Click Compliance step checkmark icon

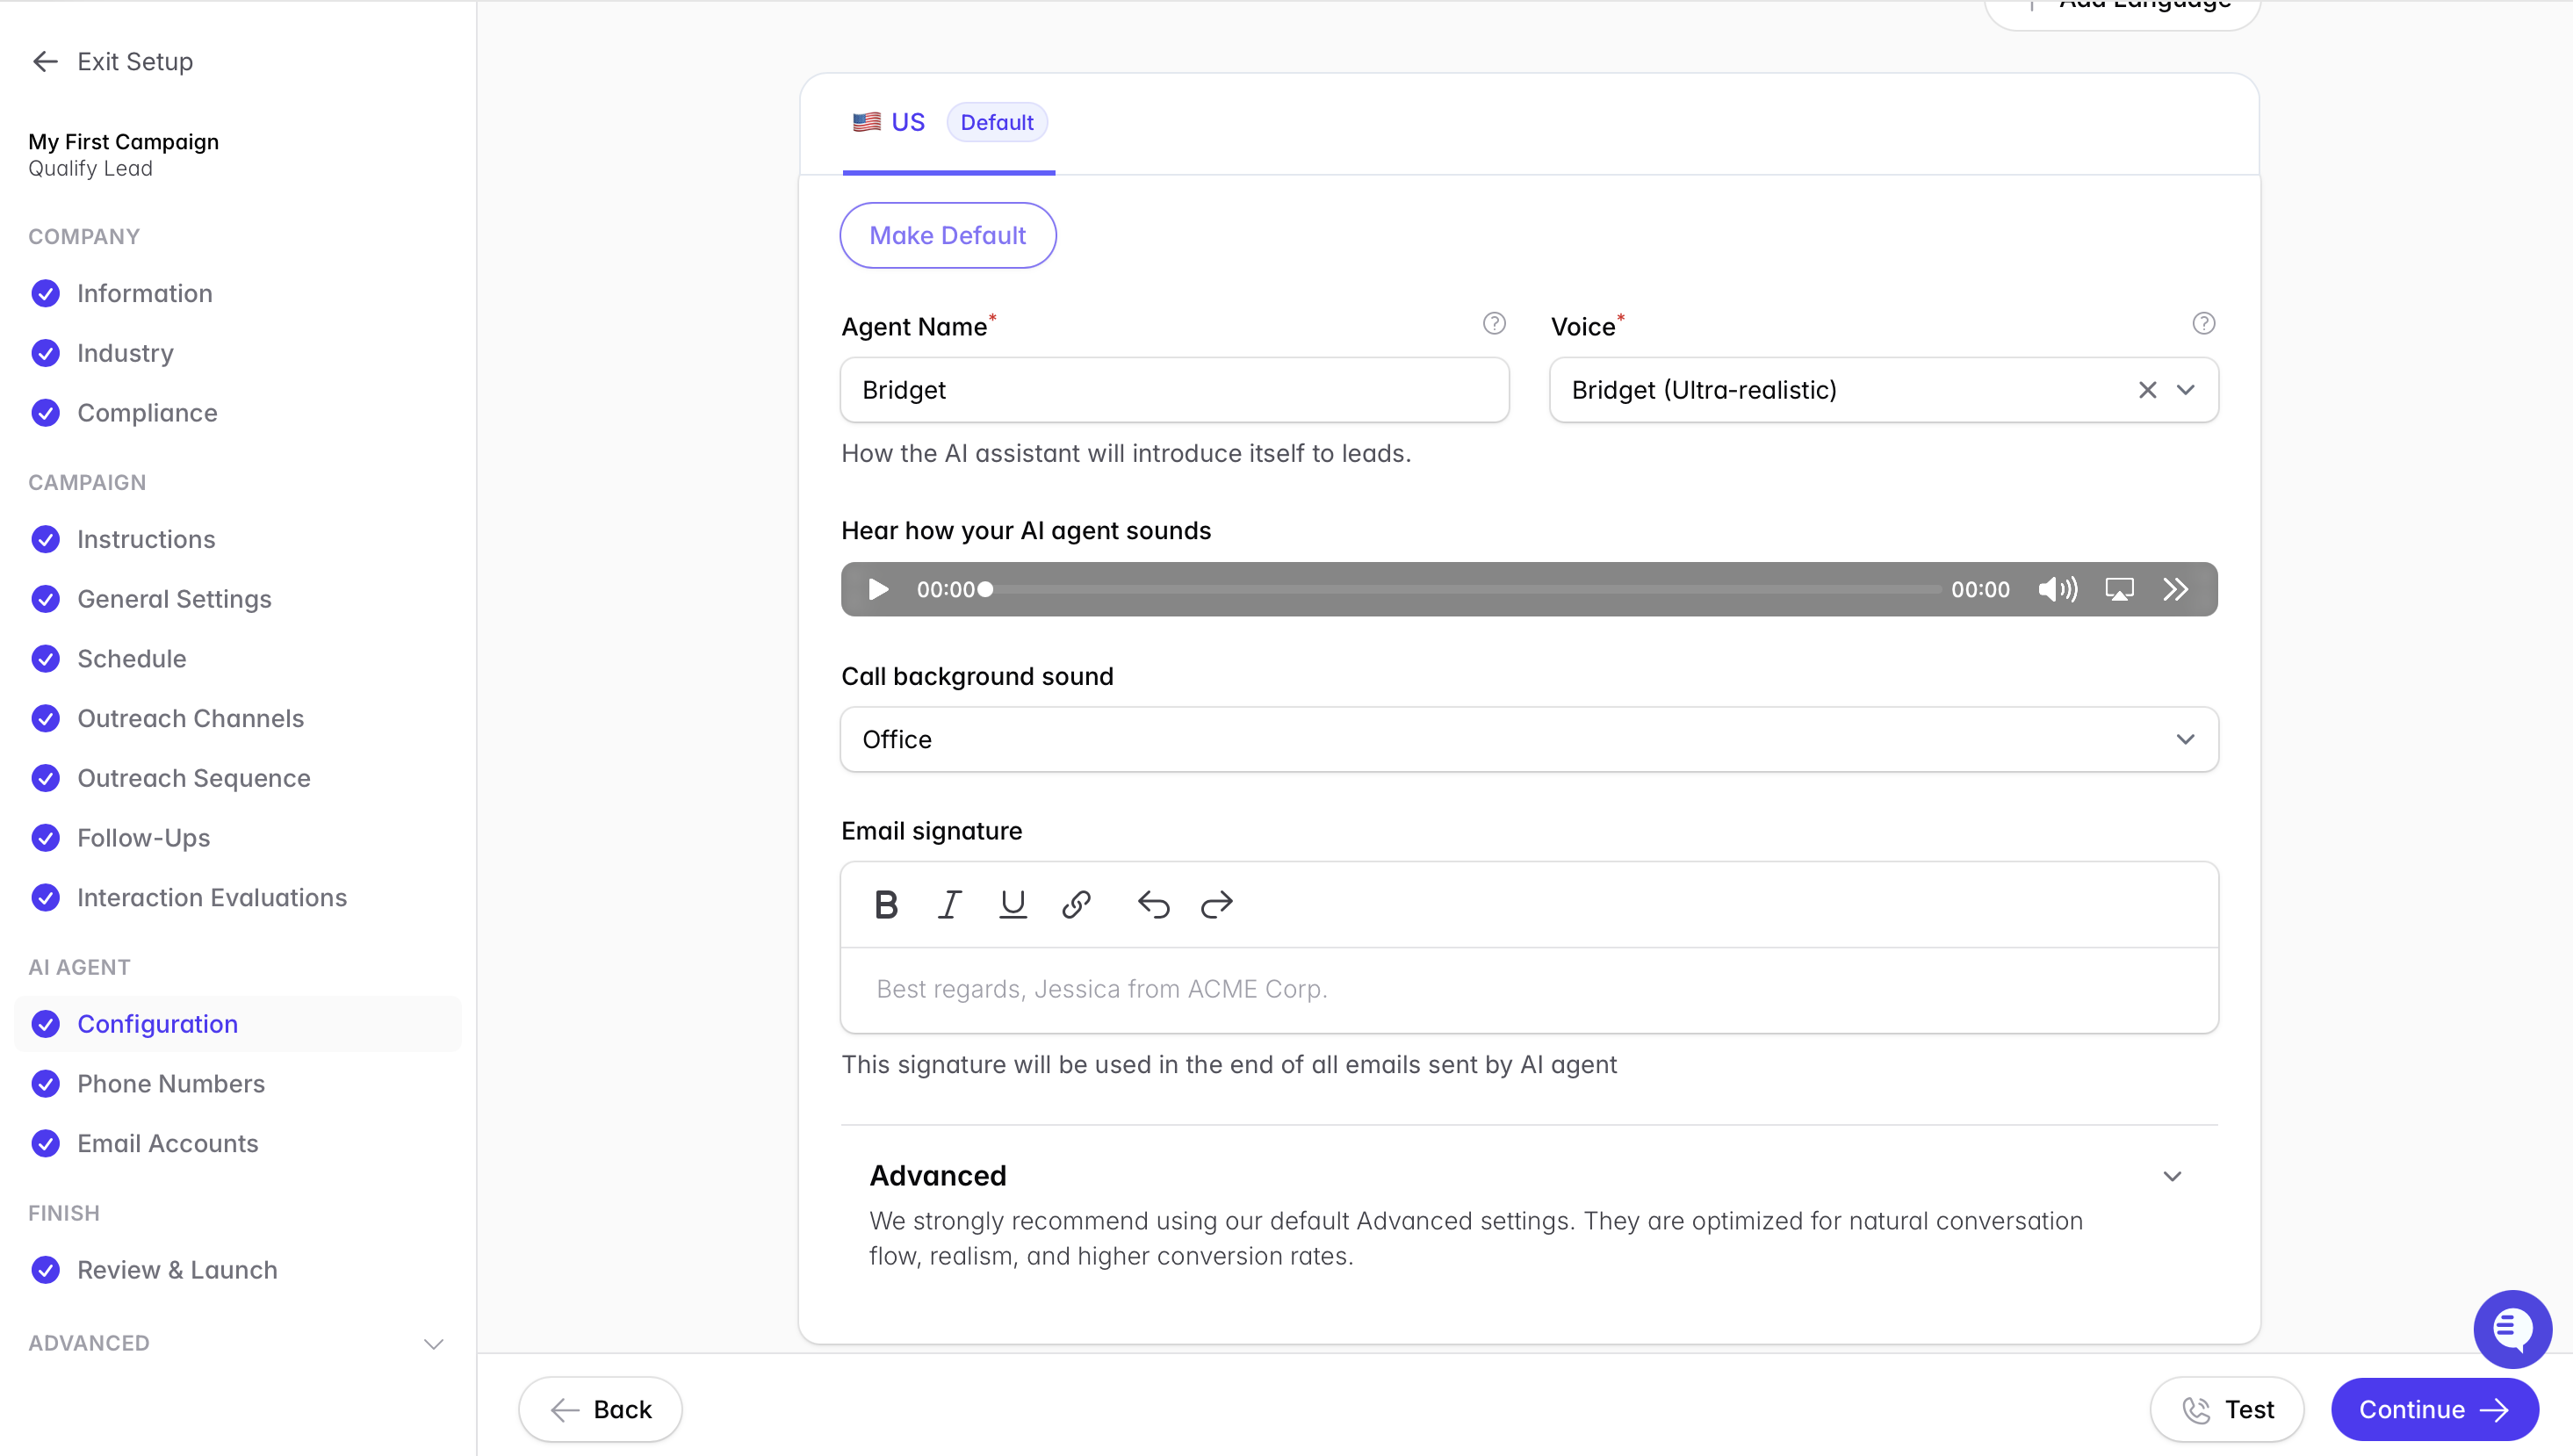pos(45,413)
